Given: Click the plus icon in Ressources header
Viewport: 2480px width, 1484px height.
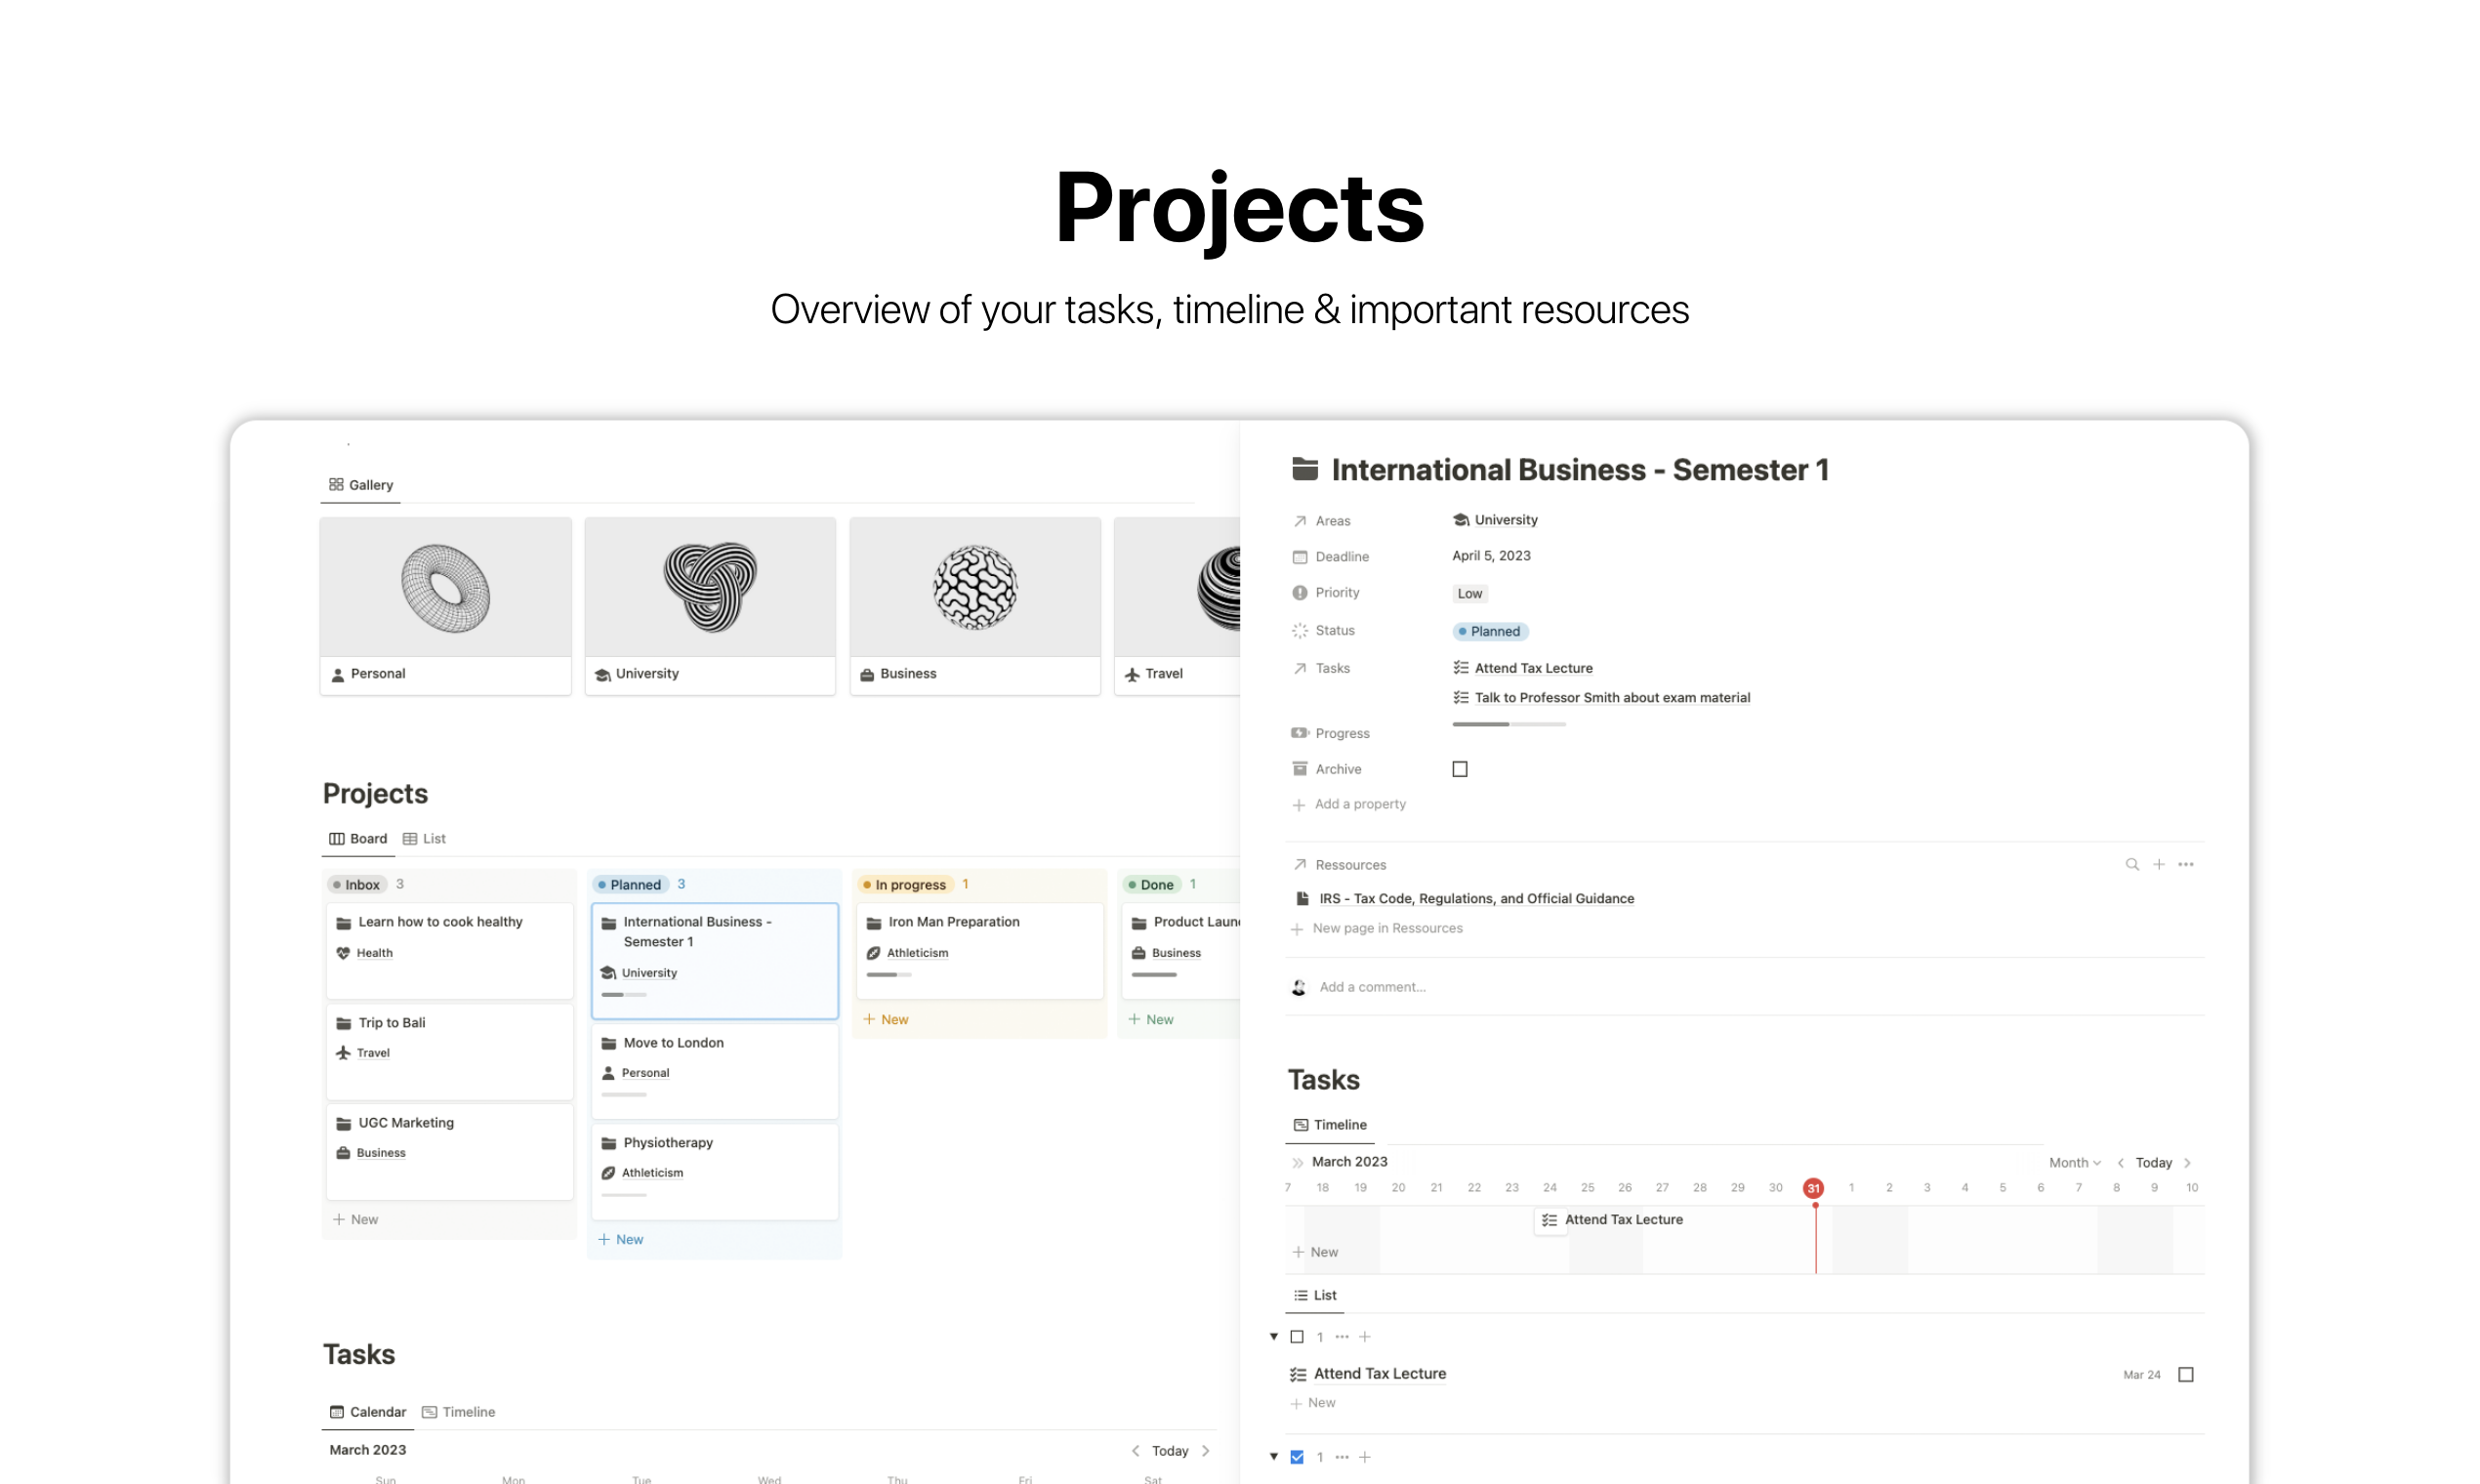Looking at the screenshot, I should [x=2159, y=864].
